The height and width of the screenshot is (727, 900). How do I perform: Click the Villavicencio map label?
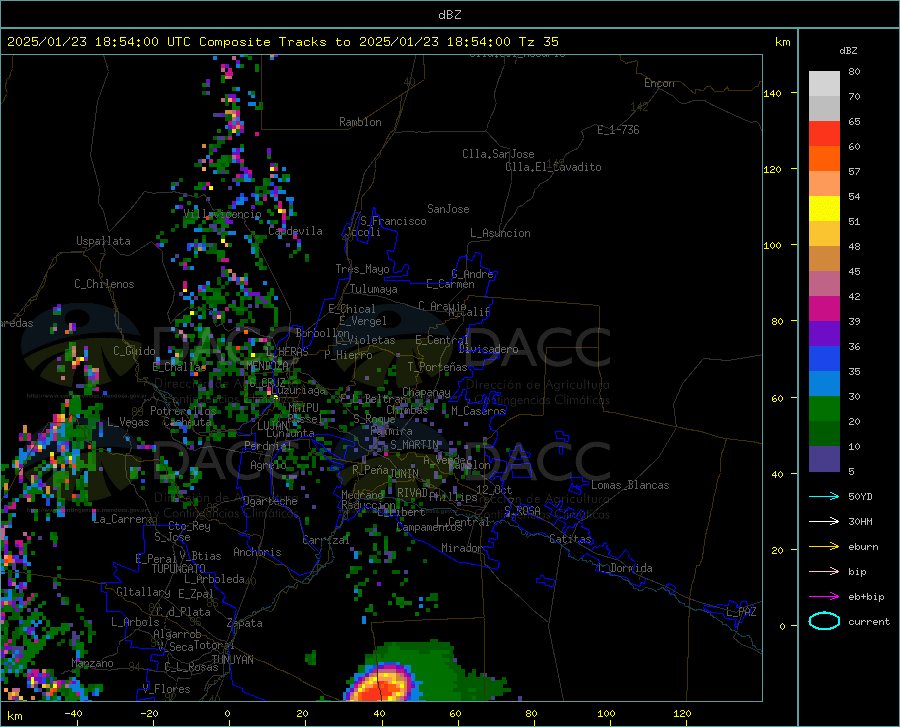223,214
